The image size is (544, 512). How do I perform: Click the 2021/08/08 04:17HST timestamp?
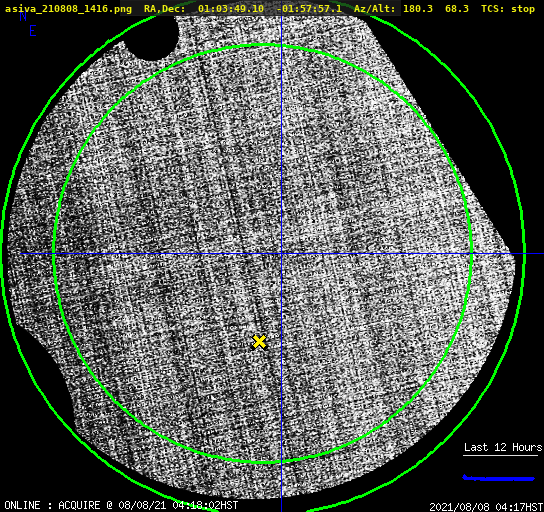[486, 507]
